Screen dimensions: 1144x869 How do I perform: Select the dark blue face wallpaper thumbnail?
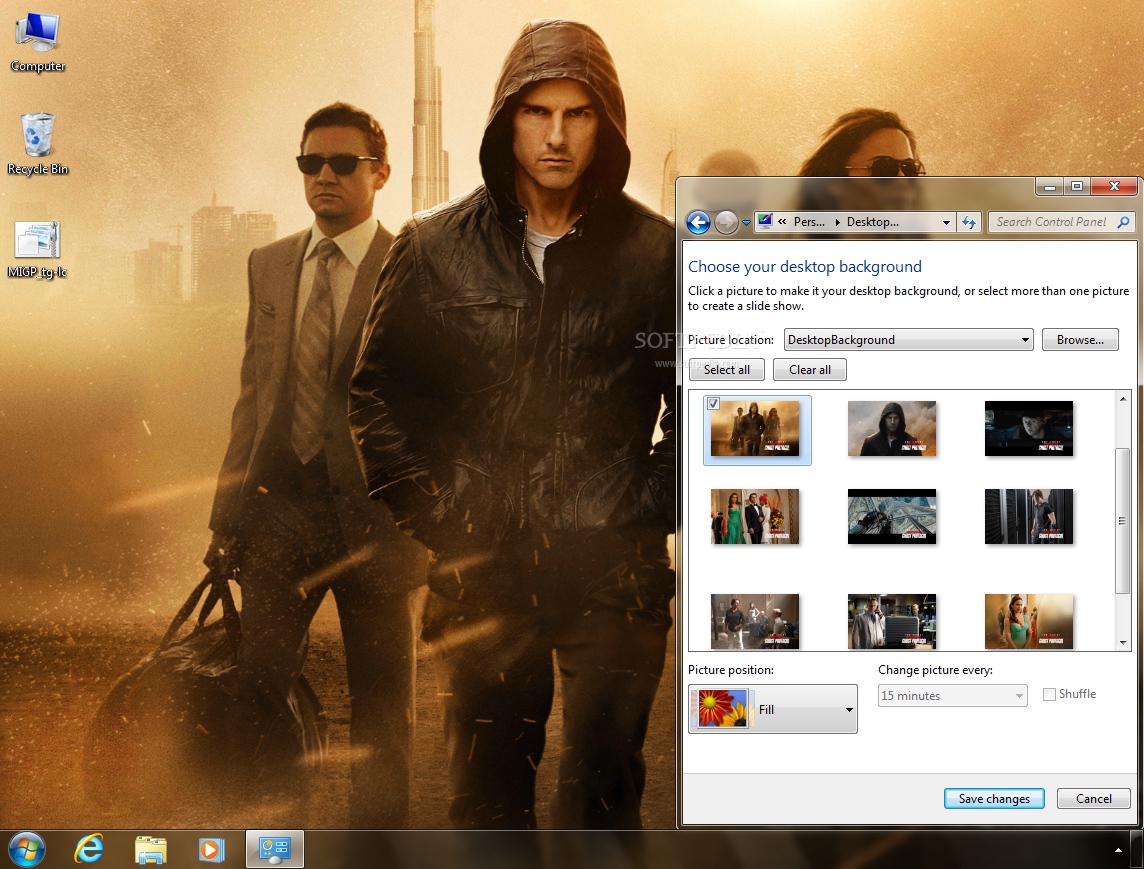click(x=1029, y=429)
